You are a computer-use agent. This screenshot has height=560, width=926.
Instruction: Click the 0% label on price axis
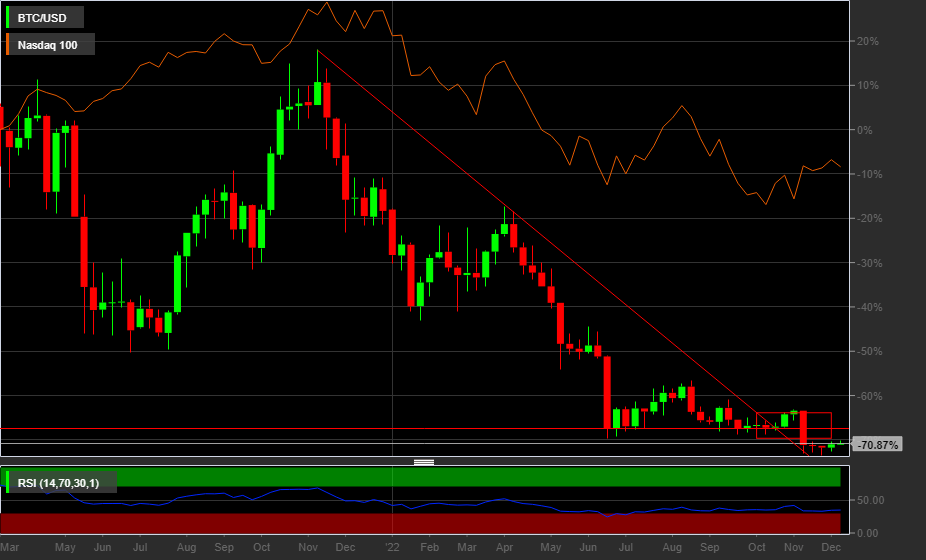pos(867,130)
